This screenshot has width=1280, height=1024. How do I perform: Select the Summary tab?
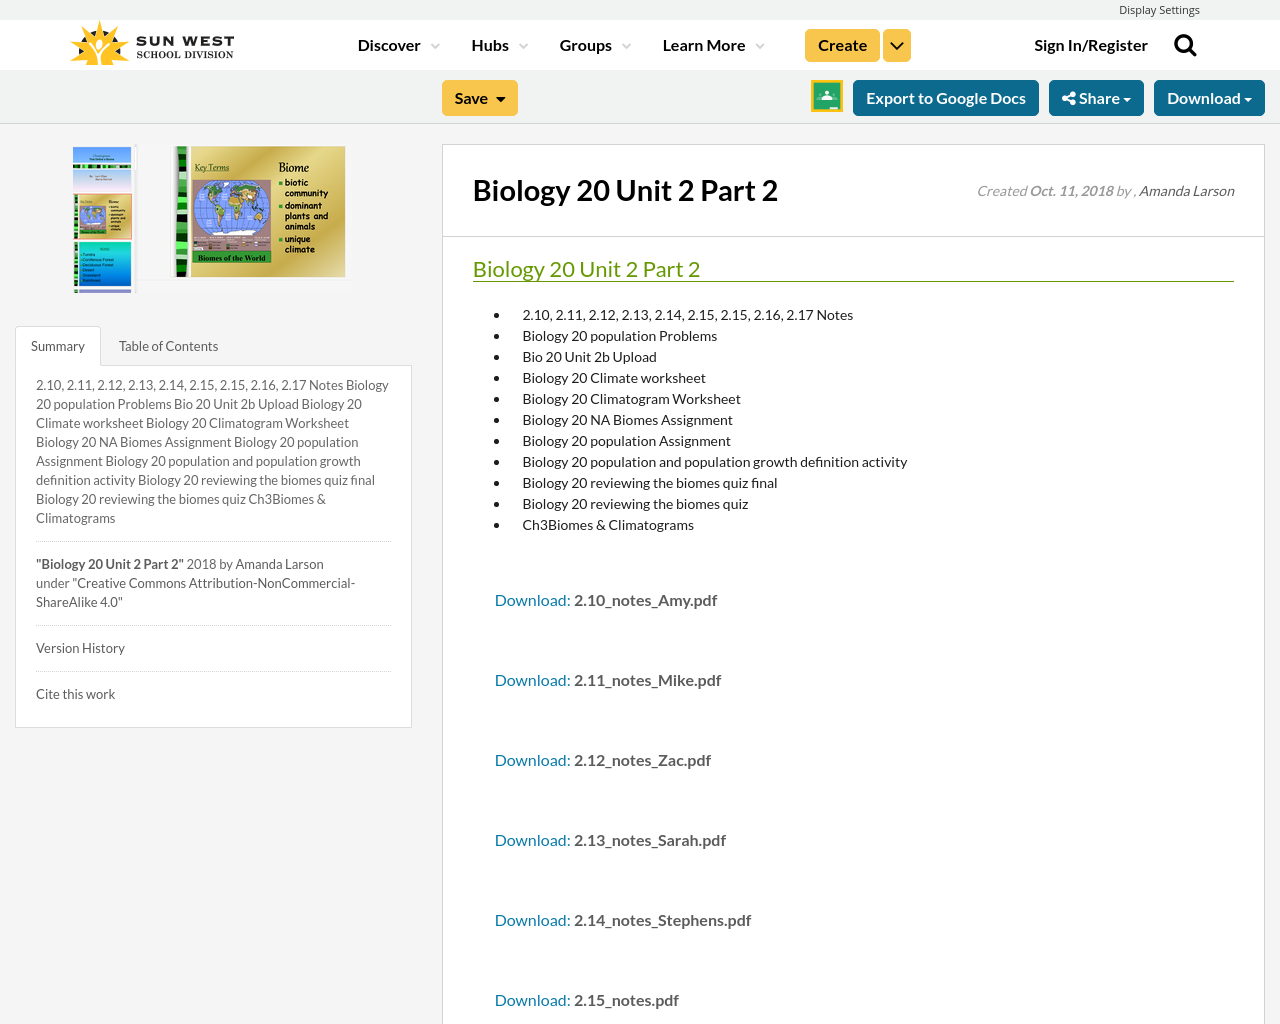[x=57, y=345]
